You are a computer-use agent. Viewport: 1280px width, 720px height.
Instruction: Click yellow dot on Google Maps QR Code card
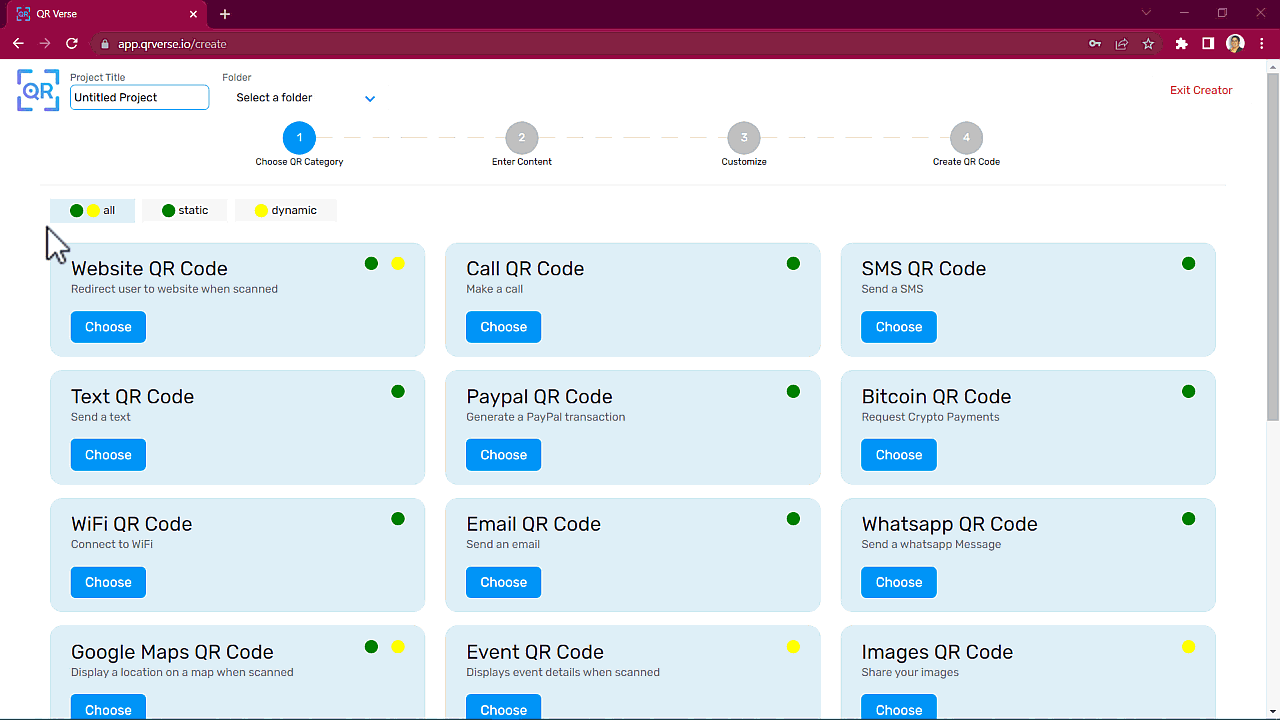(398, 647)
